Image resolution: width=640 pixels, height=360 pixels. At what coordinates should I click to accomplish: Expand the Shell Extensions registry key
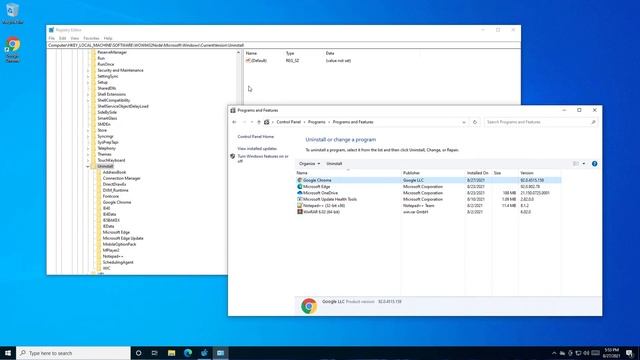[88, 94]
